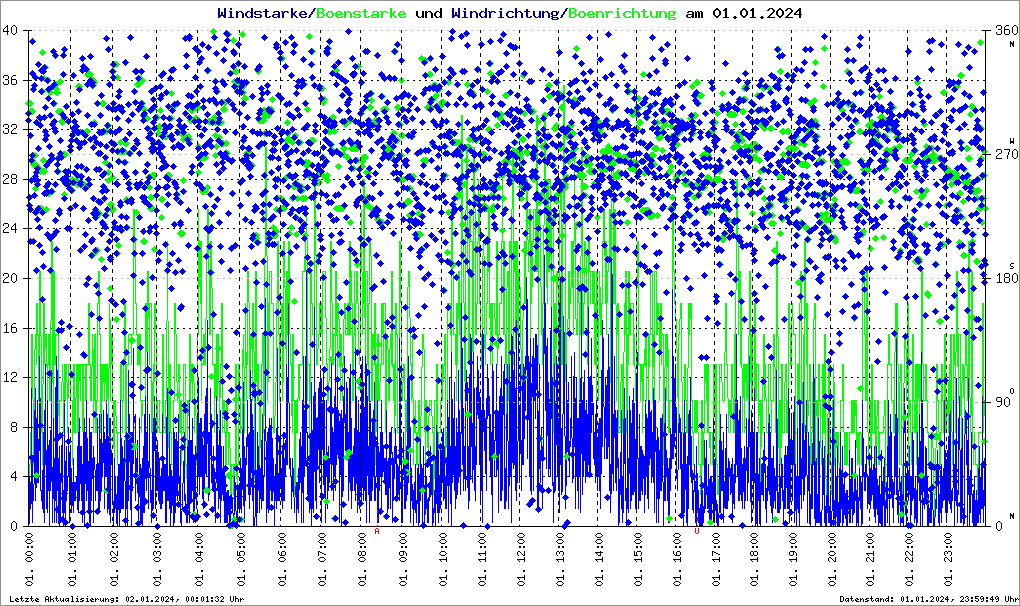Click the 'O' compass label near 90
This screenshot has width=1020, height=606.
(x=1012, y=390)
